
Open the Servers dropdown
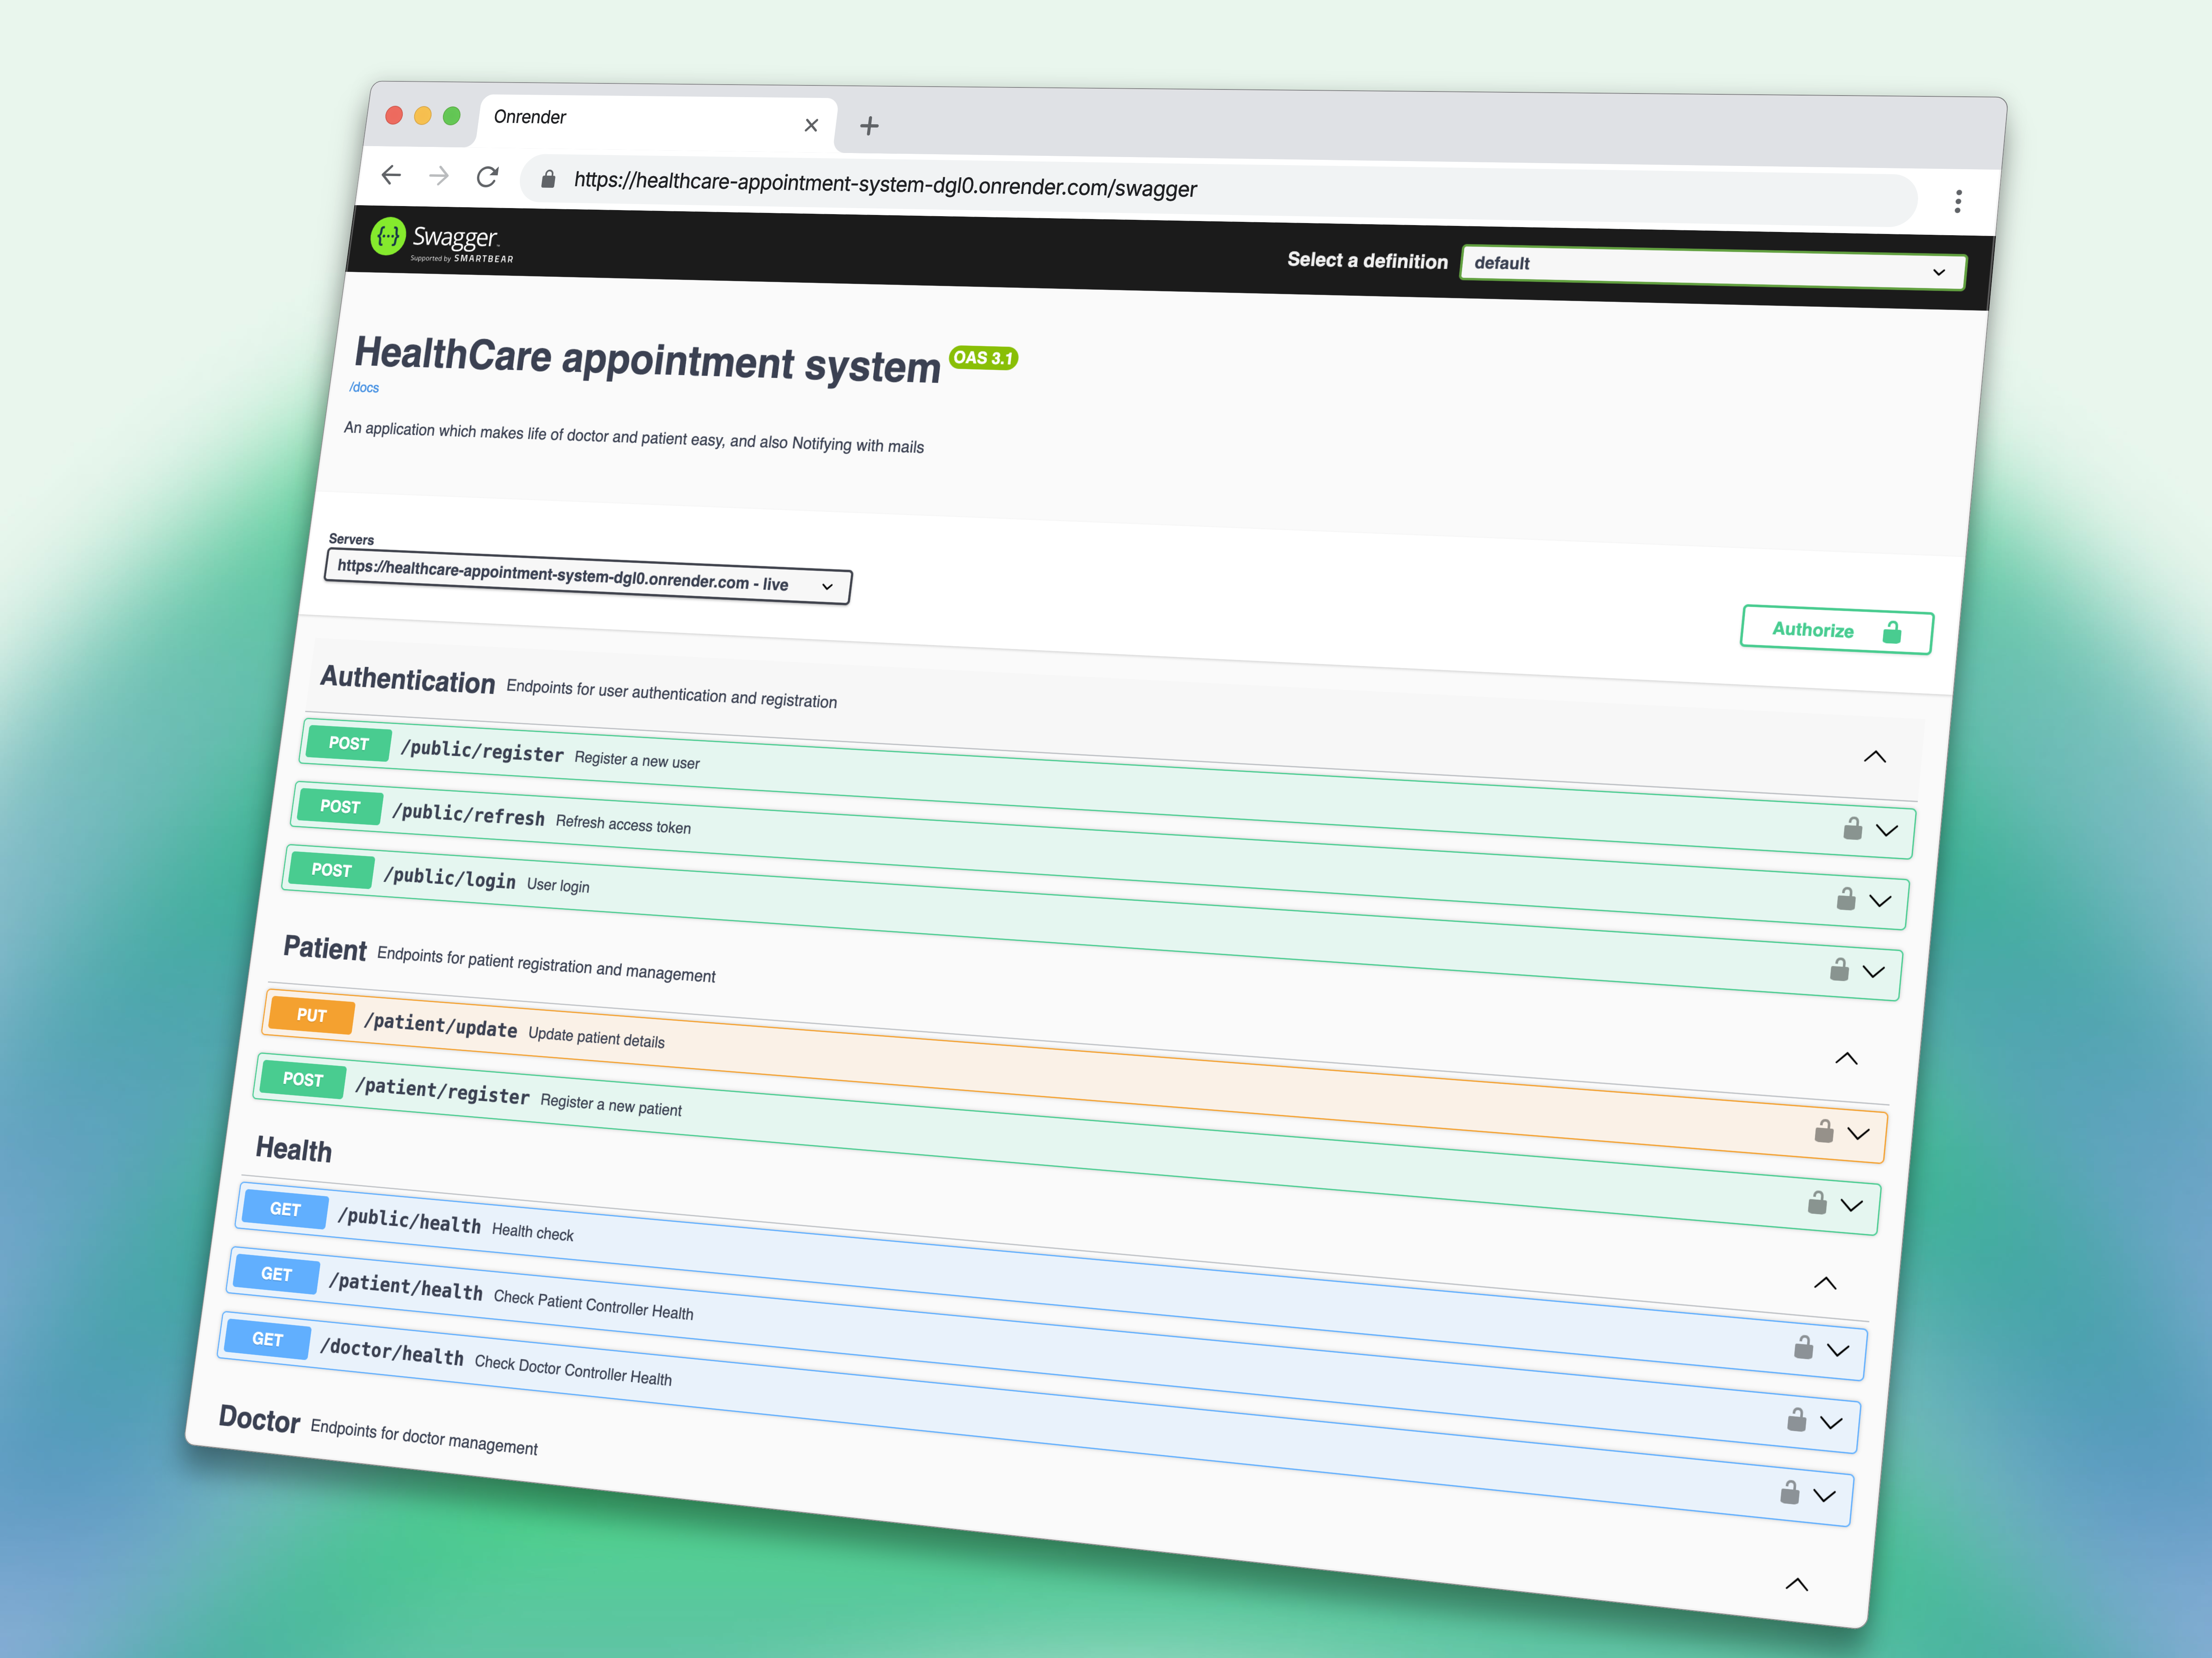[588, 577]
